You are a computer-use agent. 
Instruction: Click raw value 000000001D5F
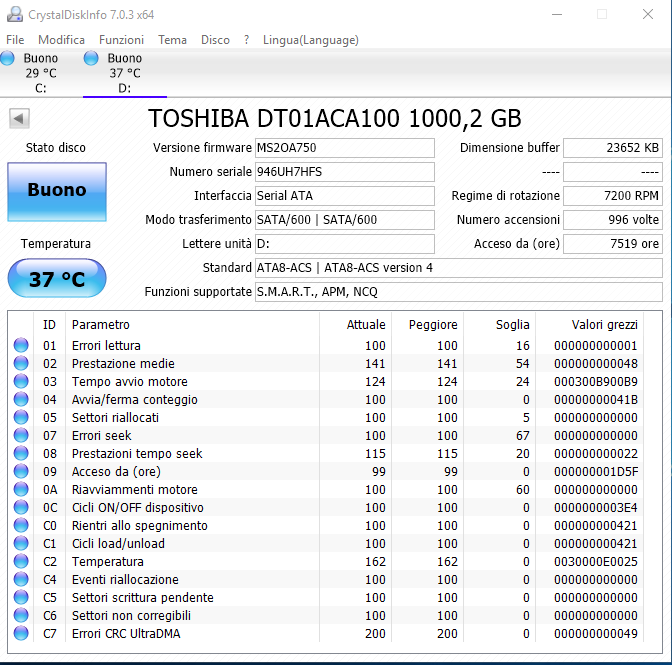pyautogui.click(x=596, y=471)
